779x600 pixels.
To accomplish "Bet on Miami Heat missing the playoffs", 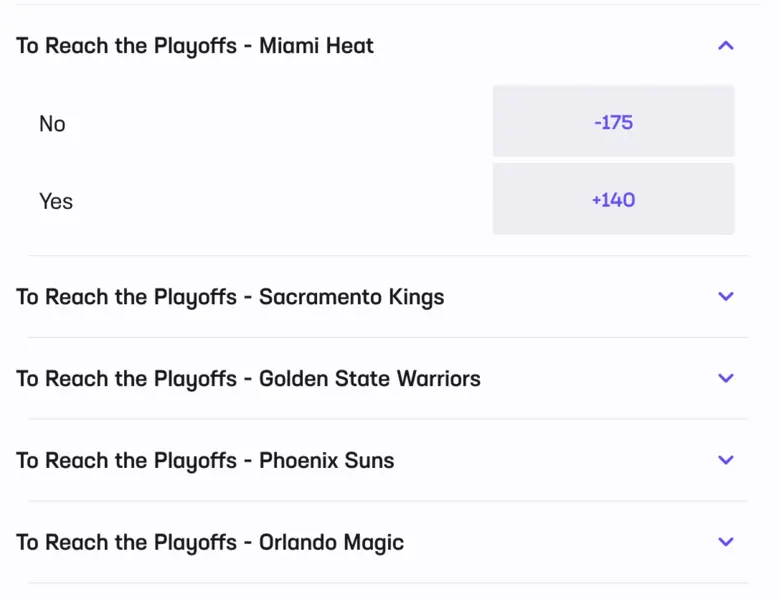I will tap(613, 122).
